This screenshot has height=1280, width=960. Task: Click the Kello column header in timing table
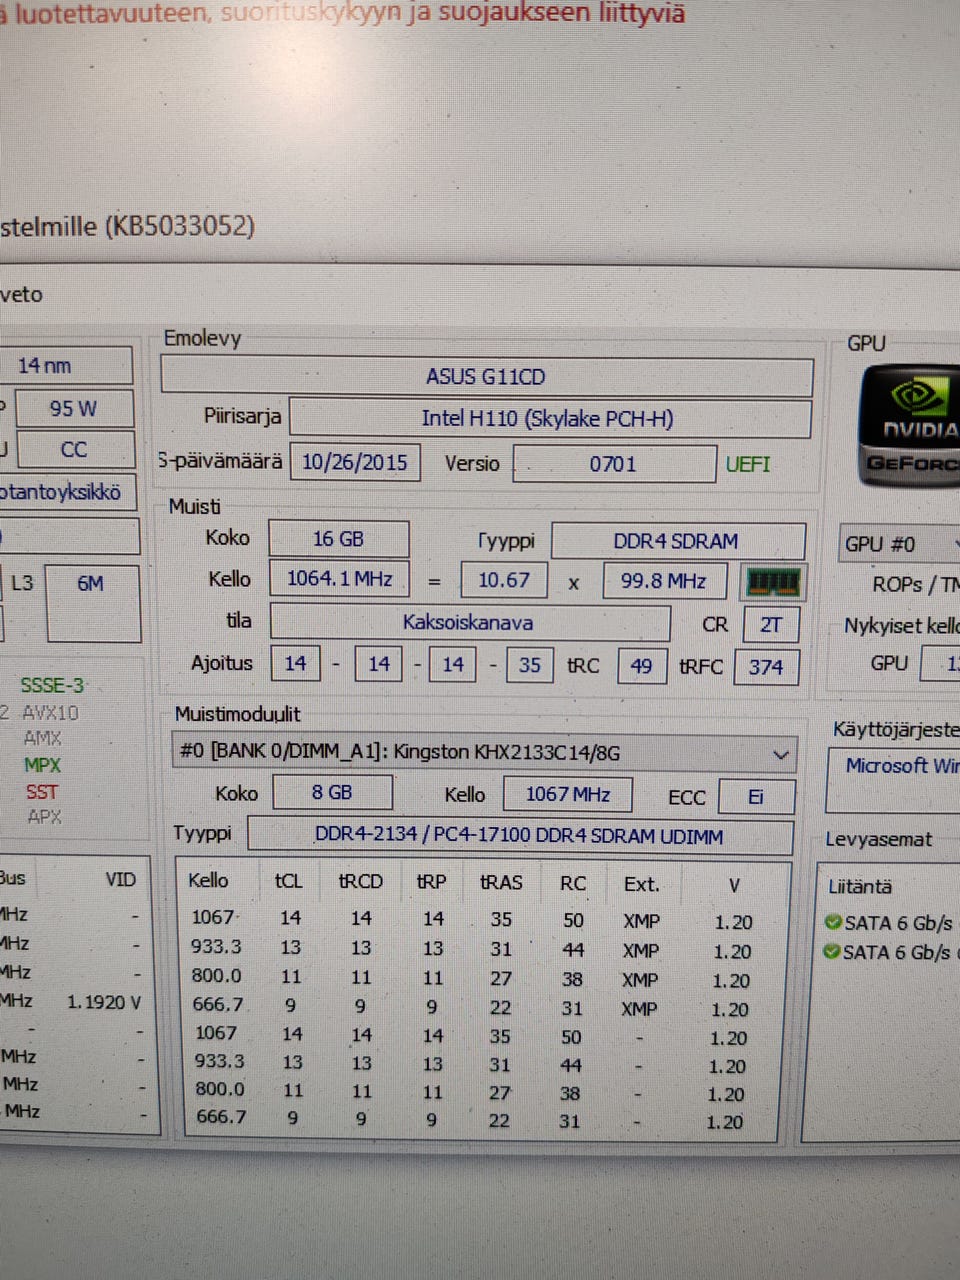pyautogui.click(x=208, y=880)
